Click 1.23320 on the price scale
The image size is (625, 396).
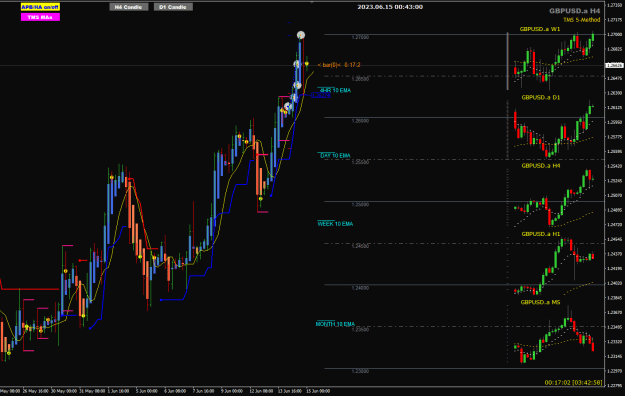[x=615, y=342]
